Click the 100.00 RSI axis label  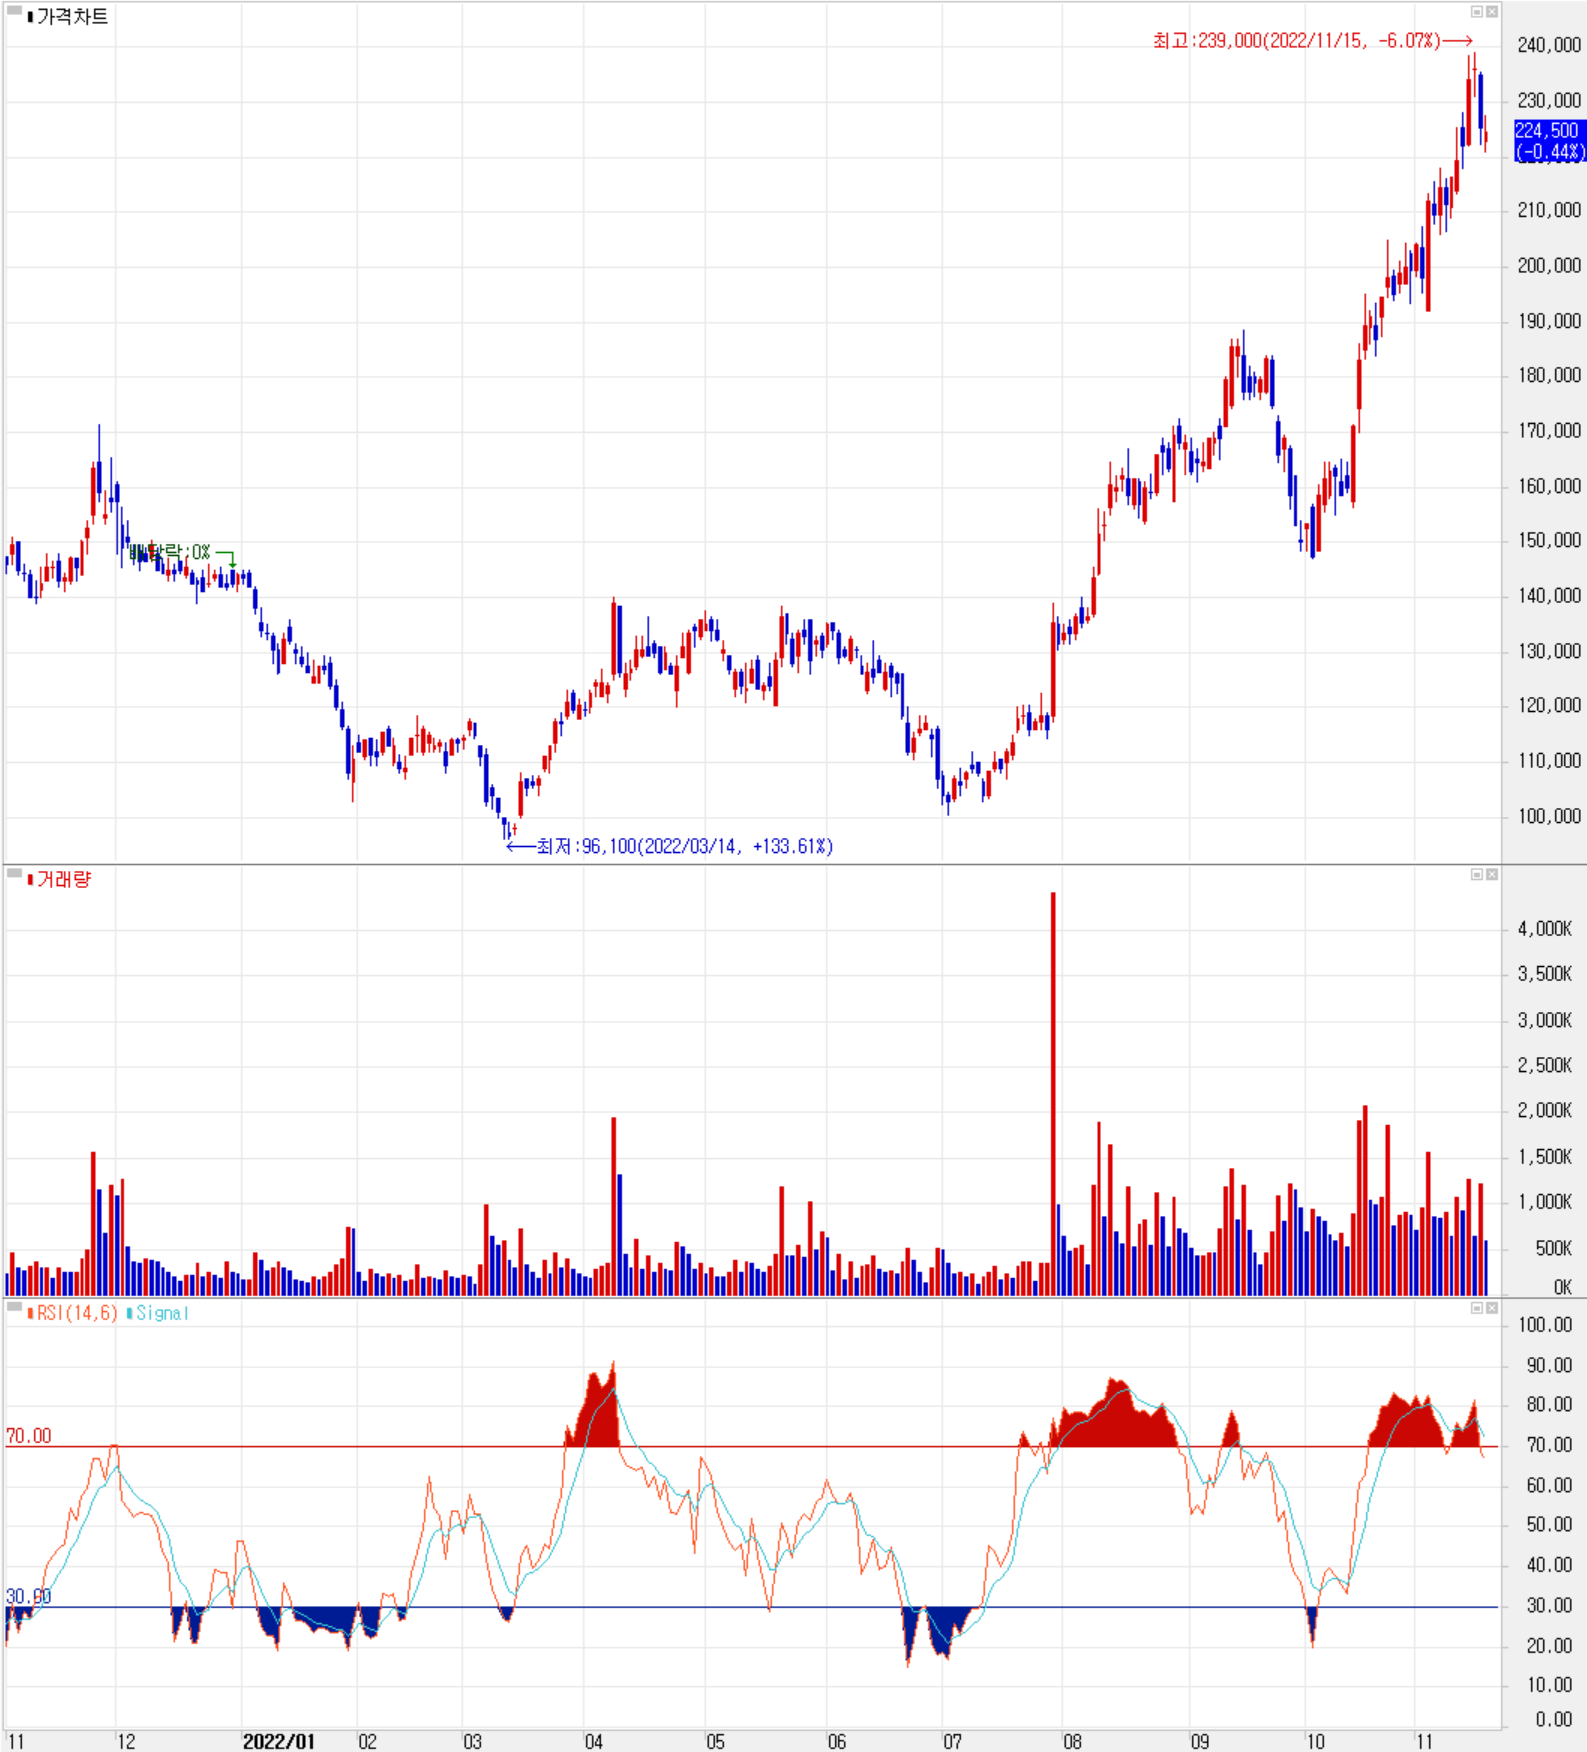(1545, 1325)
